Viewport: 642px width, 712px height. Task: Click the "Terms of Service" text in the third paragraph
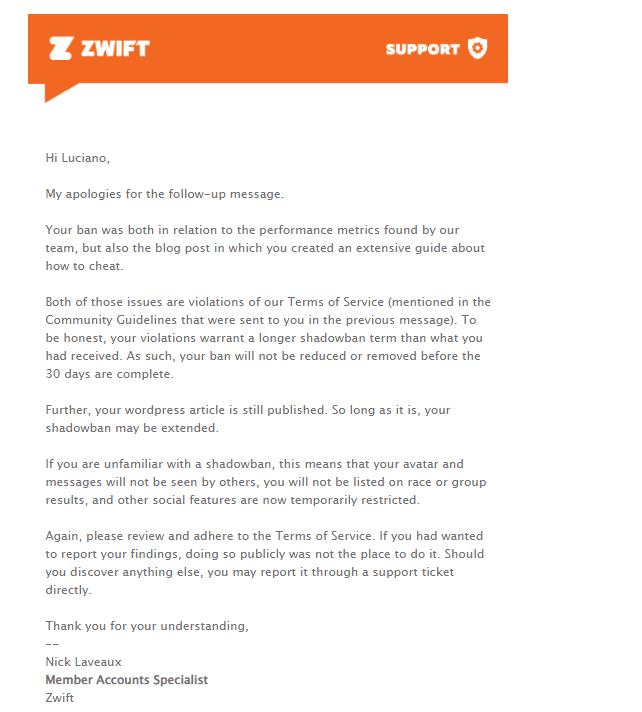tap(336, 302)
